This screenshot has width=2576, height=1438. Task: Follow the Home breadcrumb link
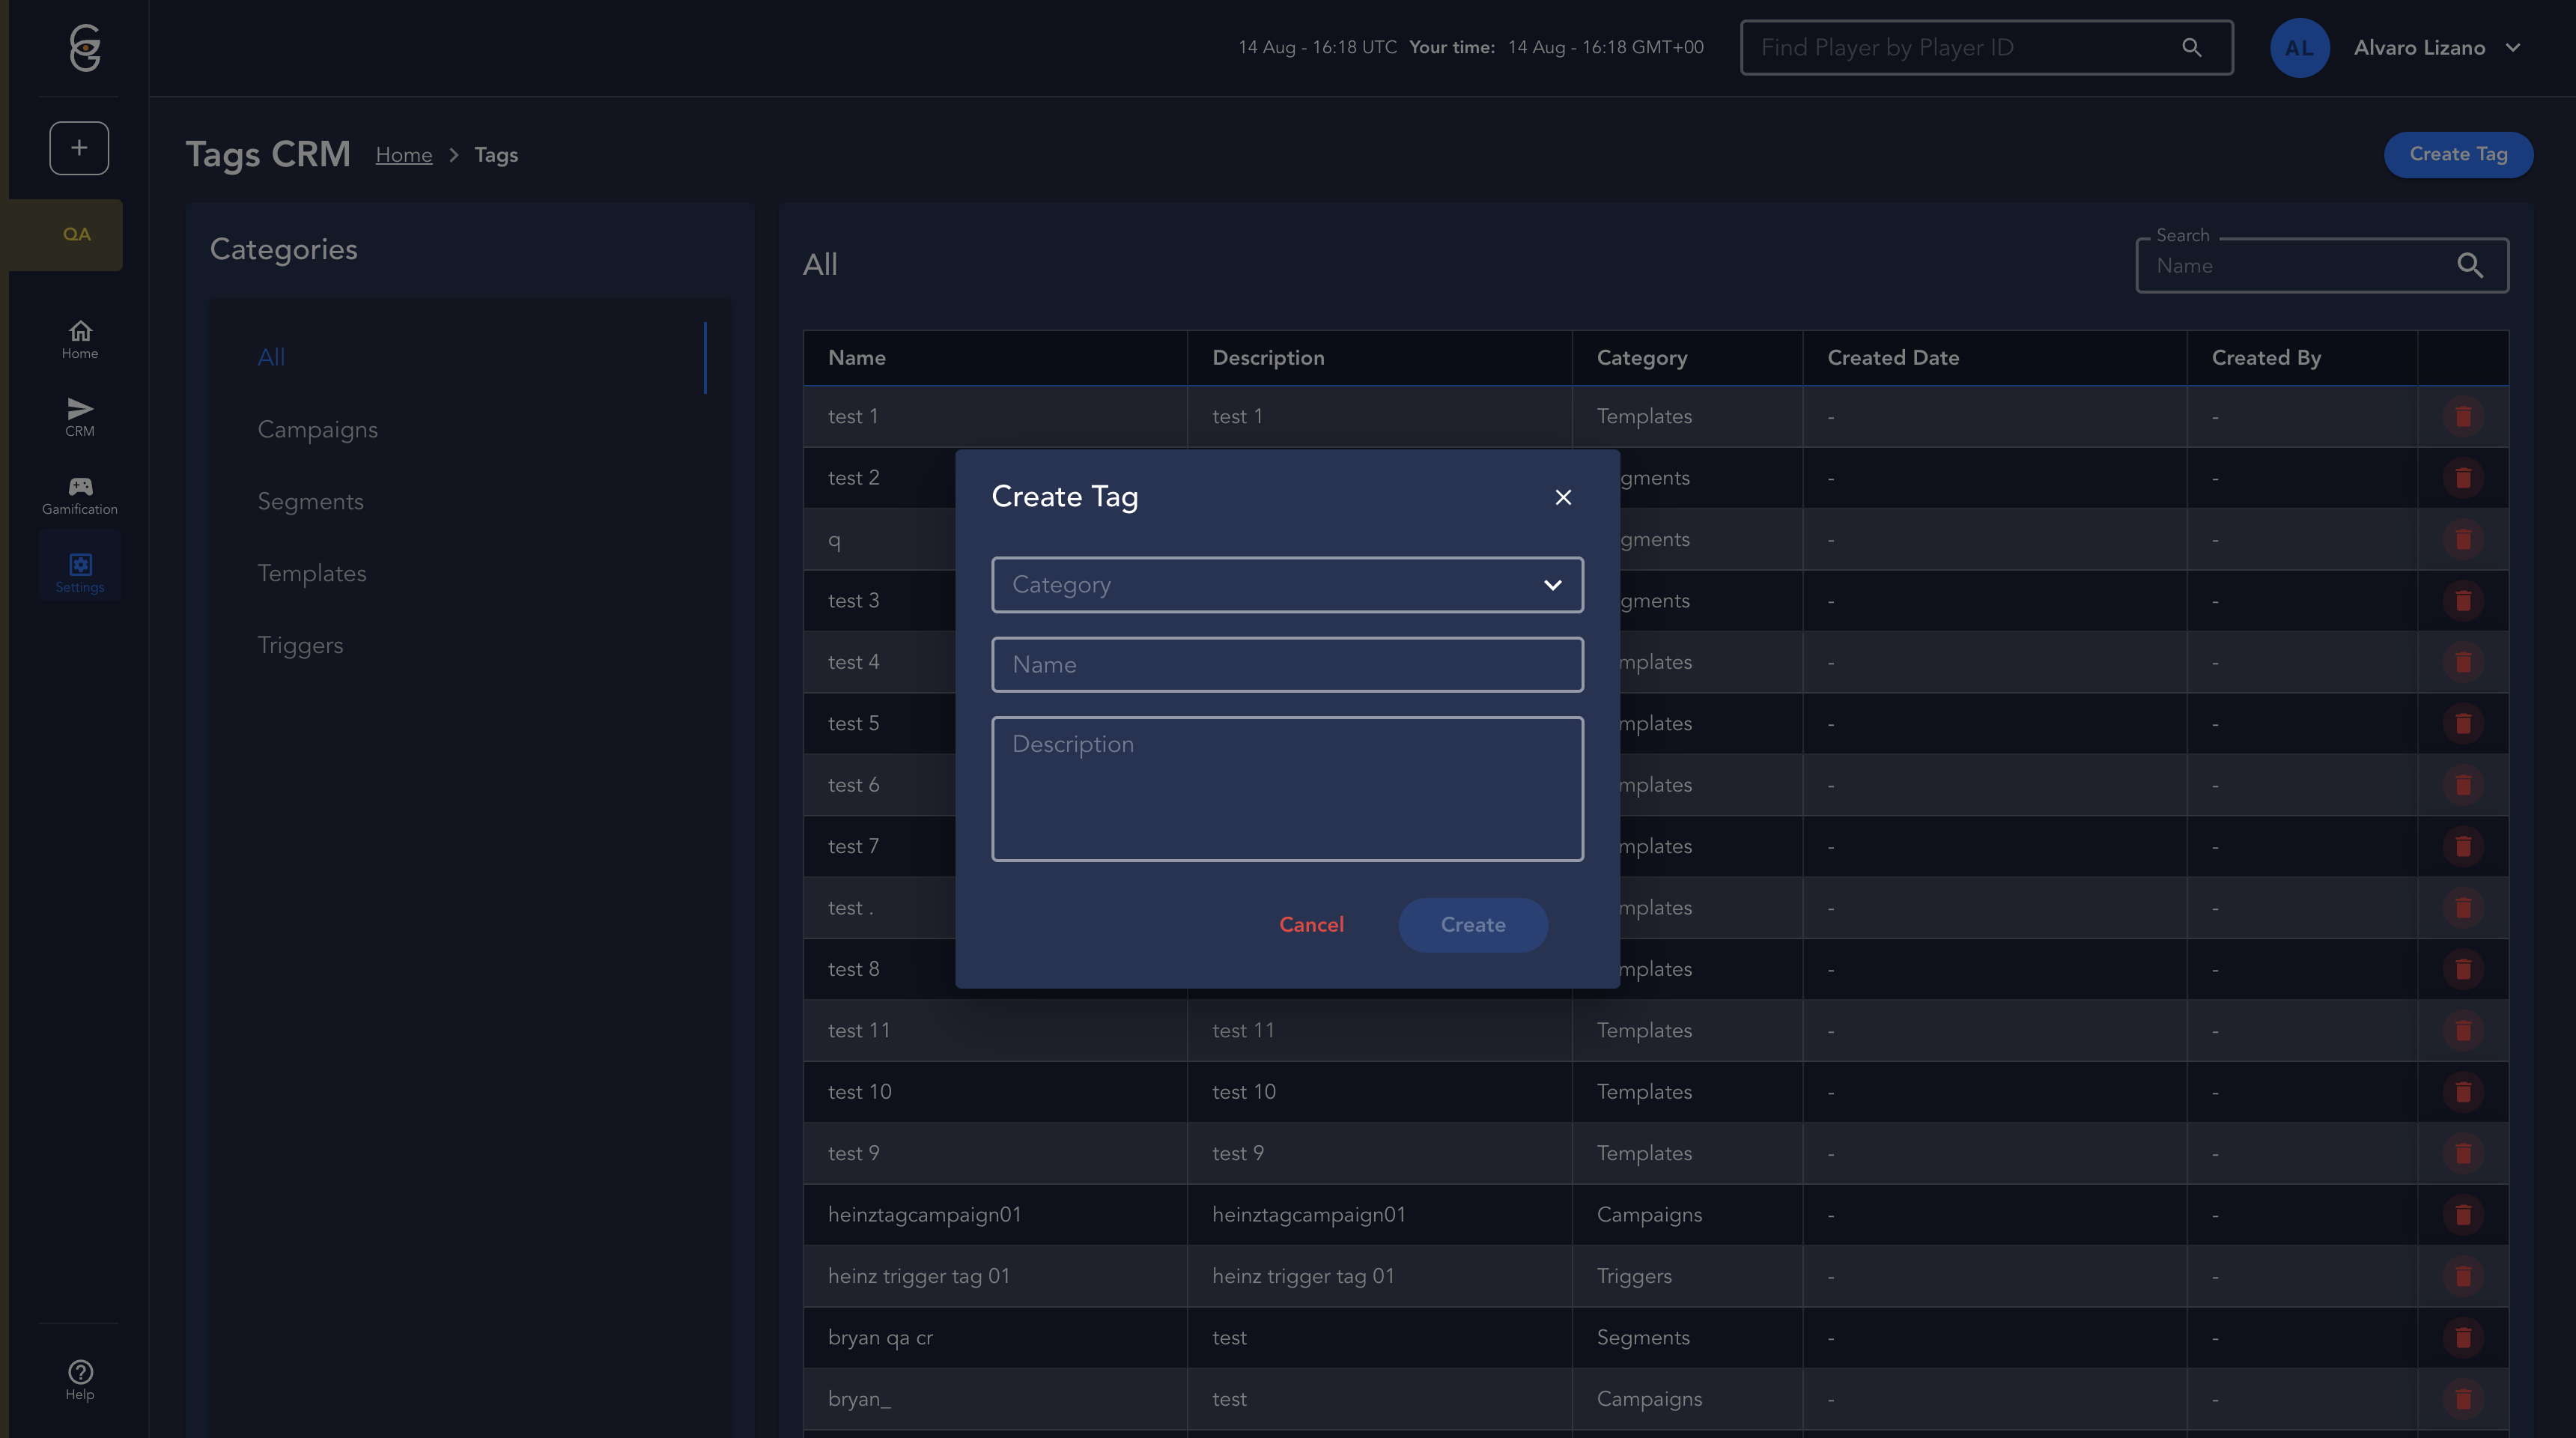(404, 155)
